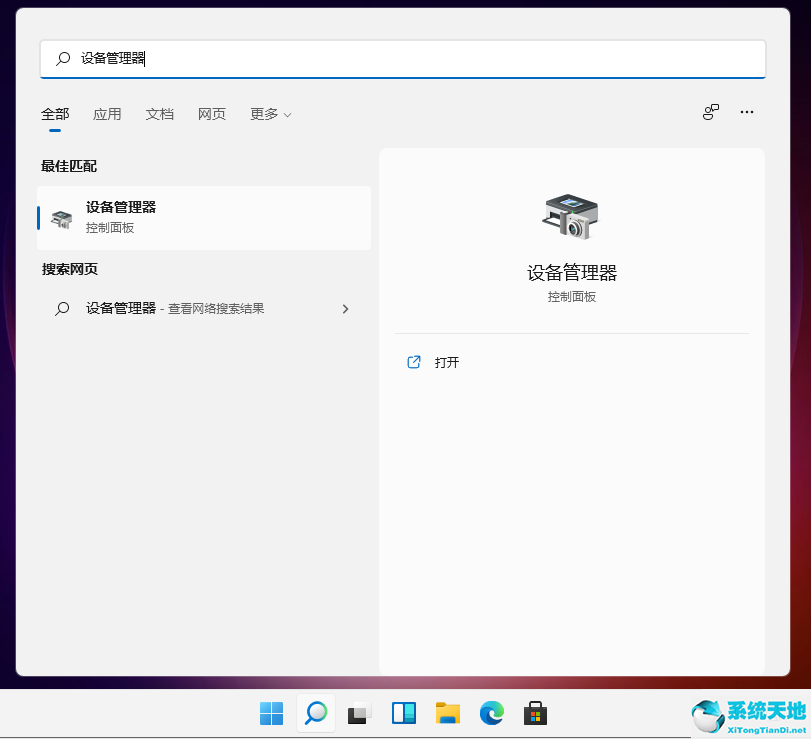Viewport: 811px width, 739px height.
Task: Launch Microsoft Edge from the taskbar
Action: point(491,714)
